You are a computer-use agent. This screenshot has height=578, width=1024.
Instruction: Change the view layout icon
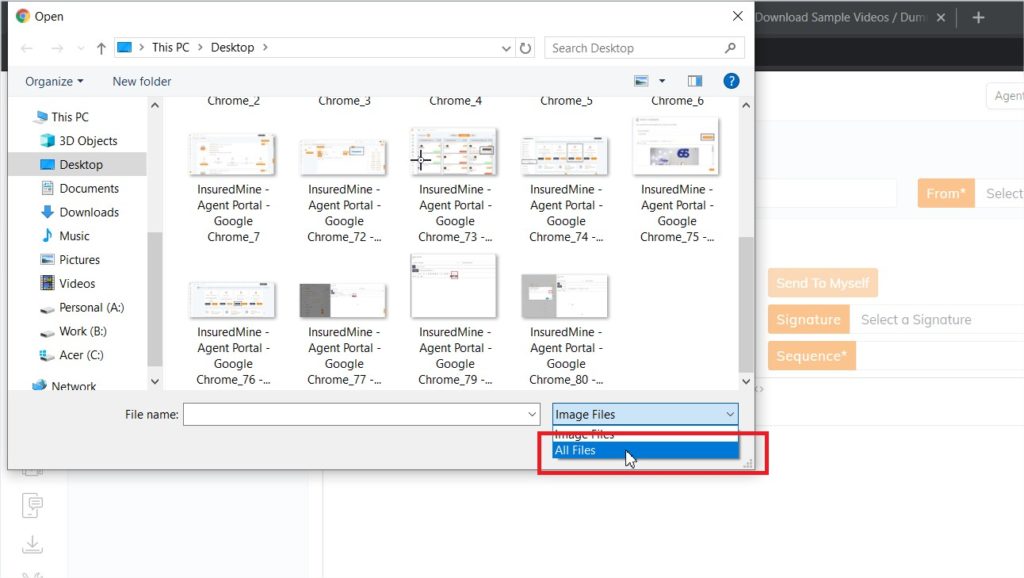pyautogui.click(x=641, y=81)
